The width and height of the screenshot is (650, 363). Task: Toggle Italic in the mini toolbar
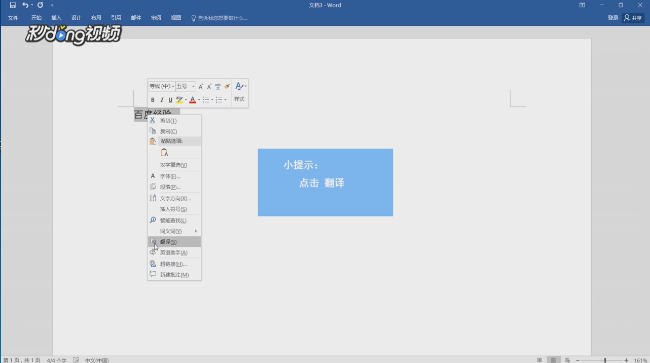pyautogui.click(x=161, y=100)
